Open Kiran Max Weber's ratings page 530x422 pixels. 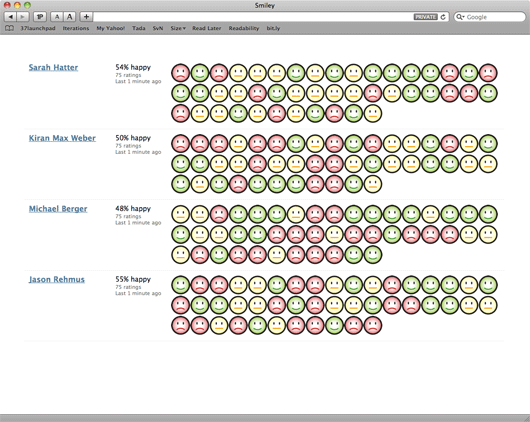[62, 138]
